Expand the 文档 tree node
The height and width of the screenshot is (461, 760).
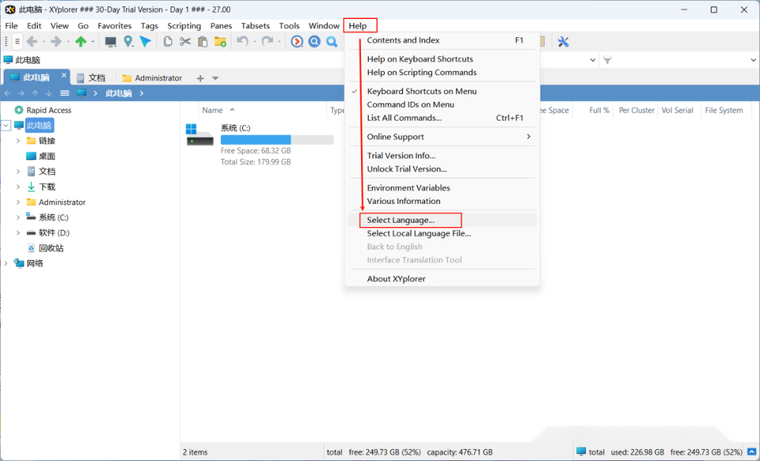point(18,172)
